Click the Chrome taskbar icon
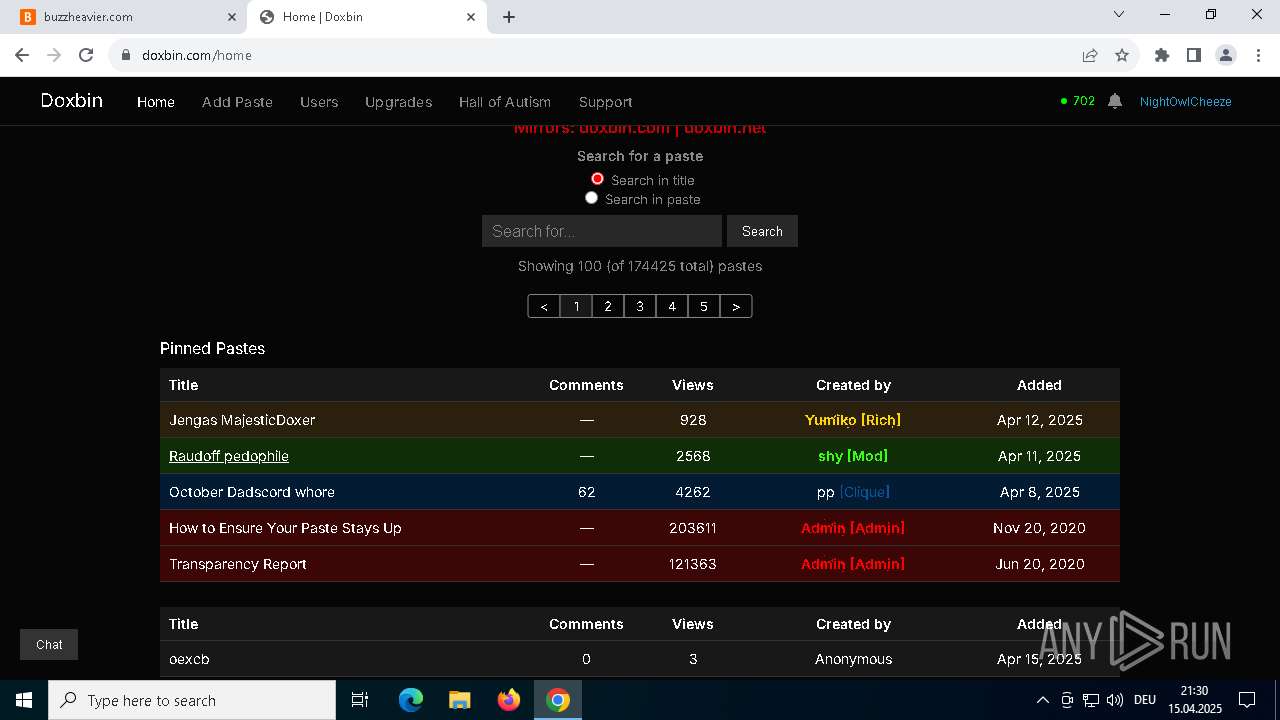This screenshot has width=1280, height=720. [x=558, y=700]
